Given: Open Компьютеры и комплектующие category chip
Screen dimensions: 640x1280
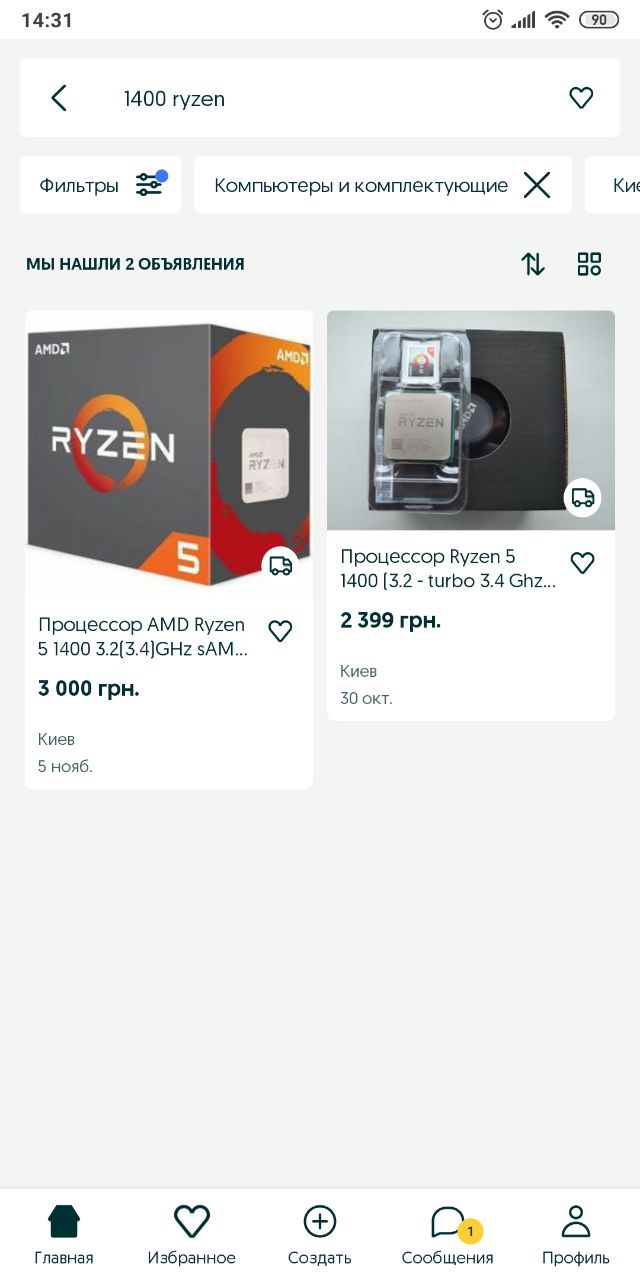Looking at the screenshot, I should (361, 185).
